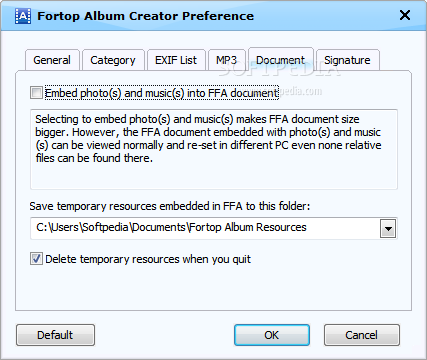The image size is (427, 360).
Task: Click the 'Embed photo(s) and music(s)' label text
Action: pos(161,93)
